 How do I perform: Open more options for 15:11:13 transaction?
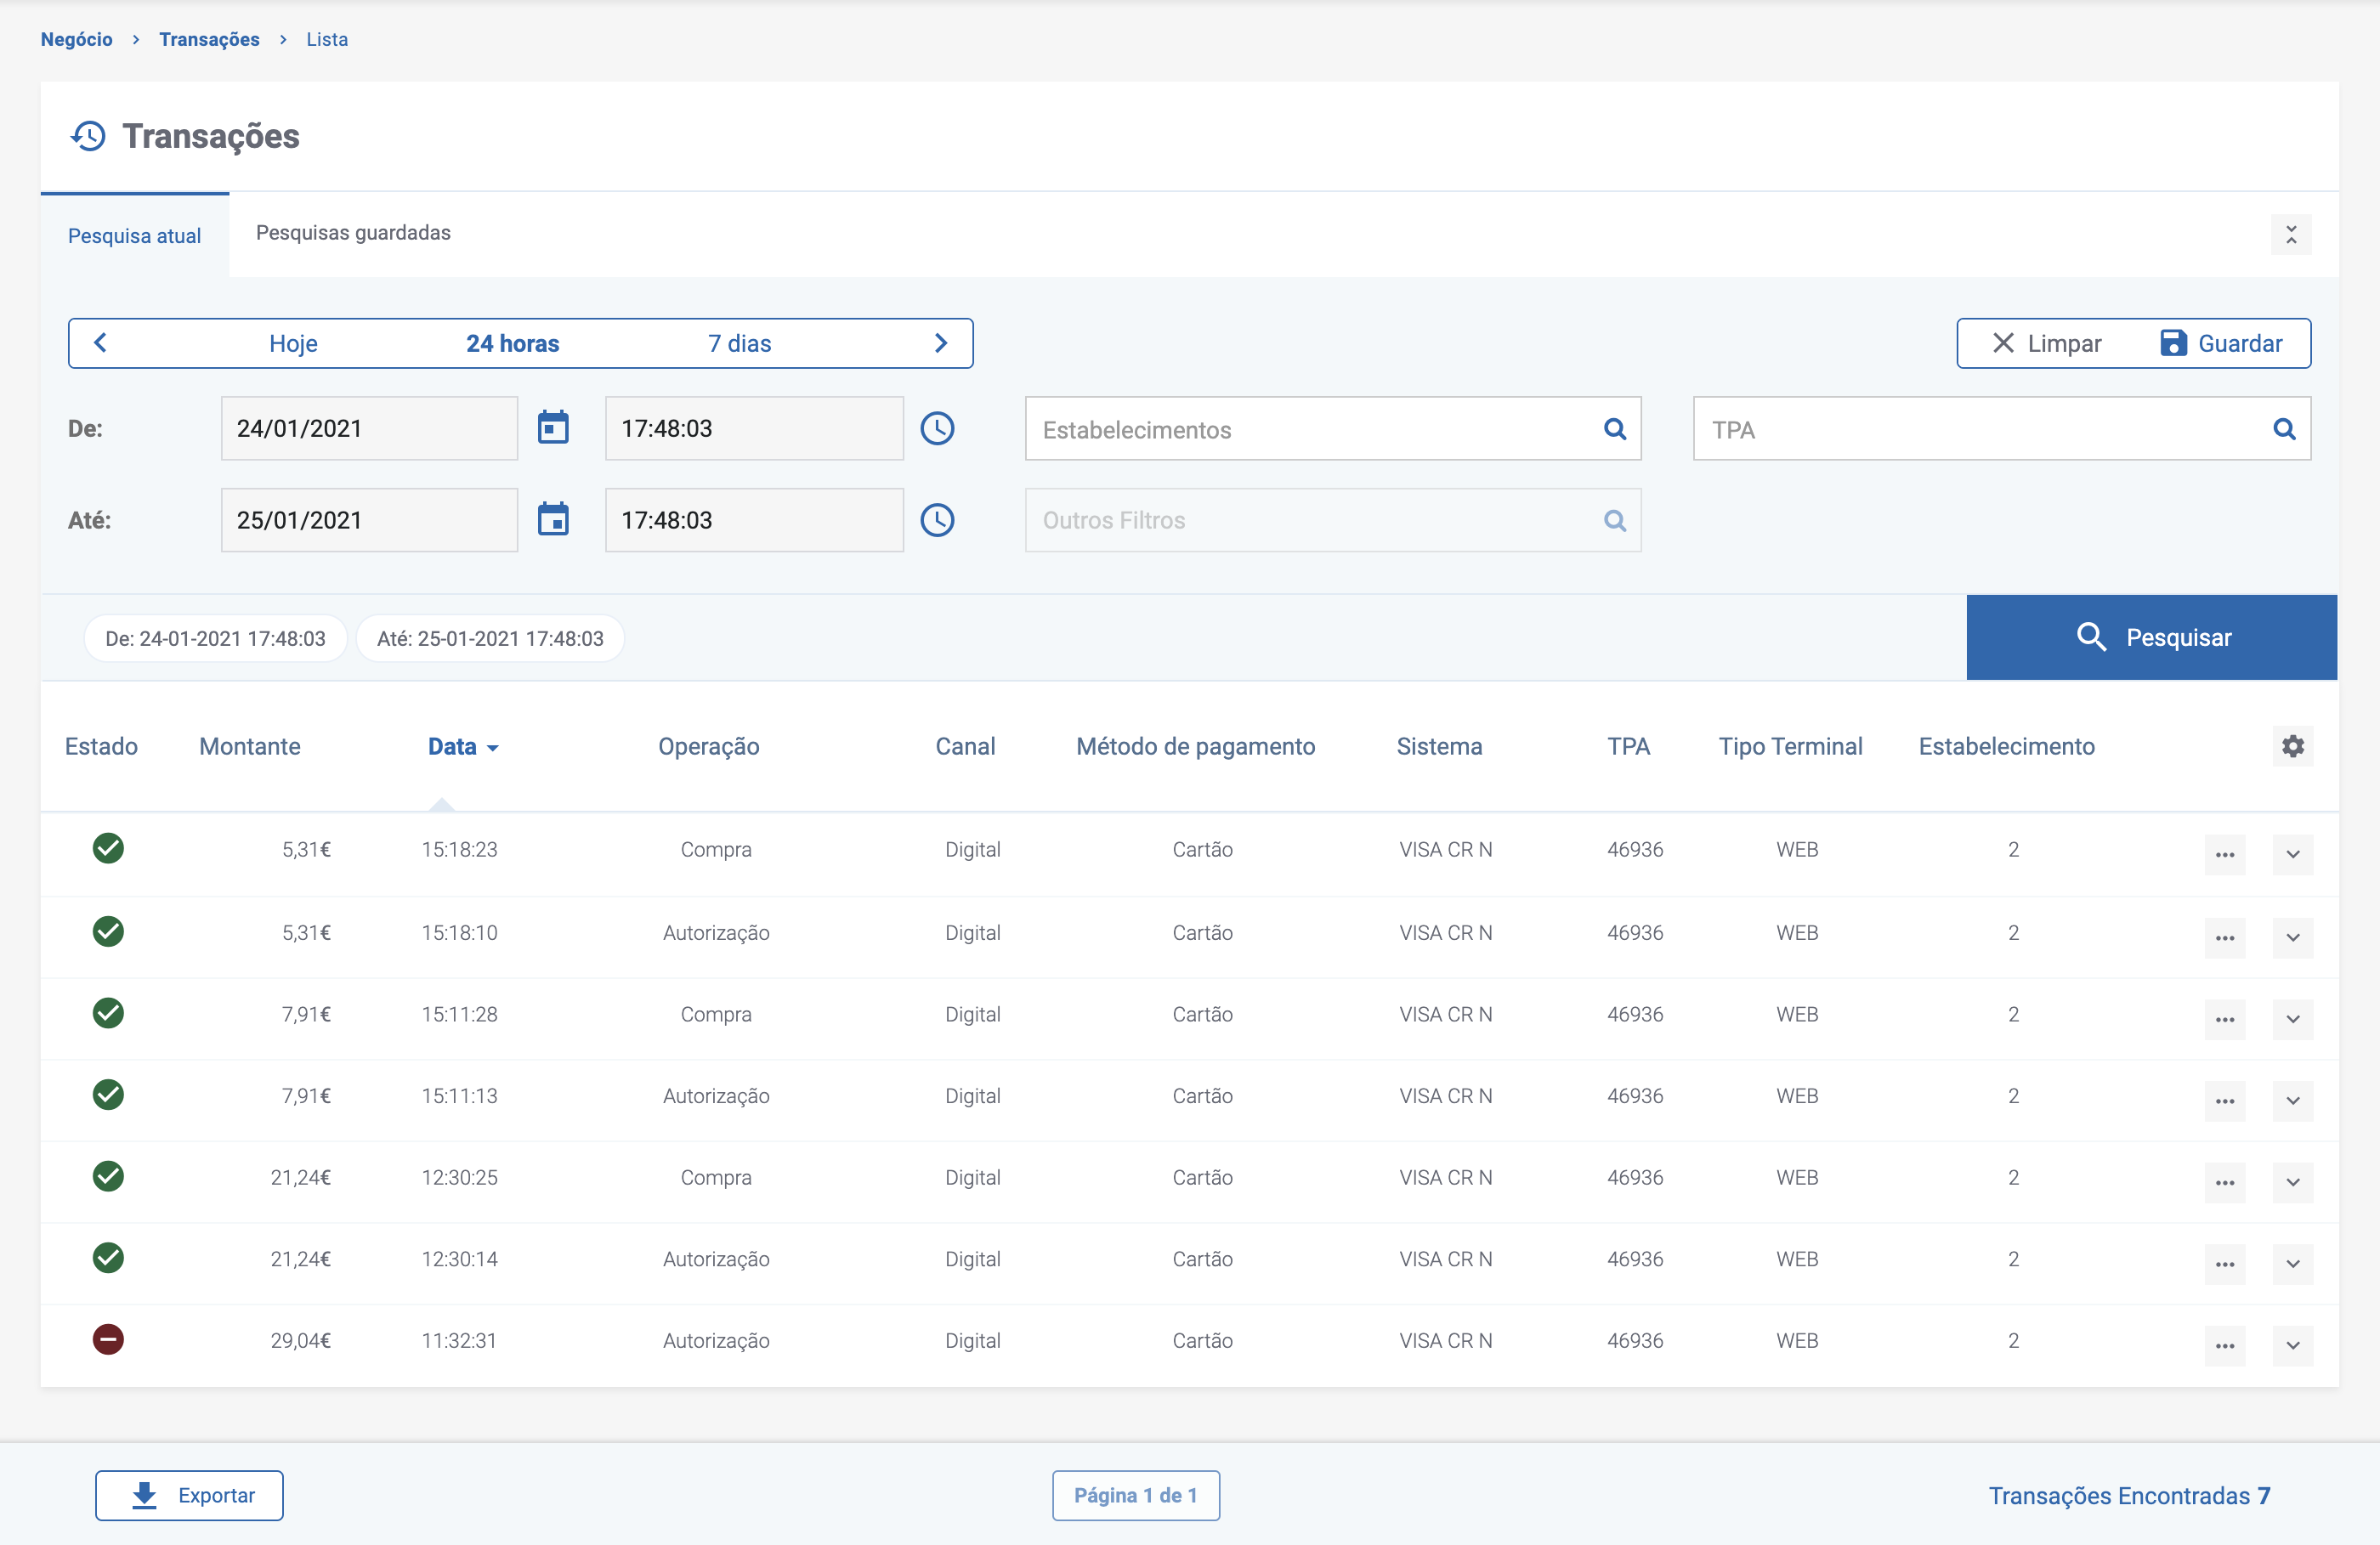point(2224,1100)
